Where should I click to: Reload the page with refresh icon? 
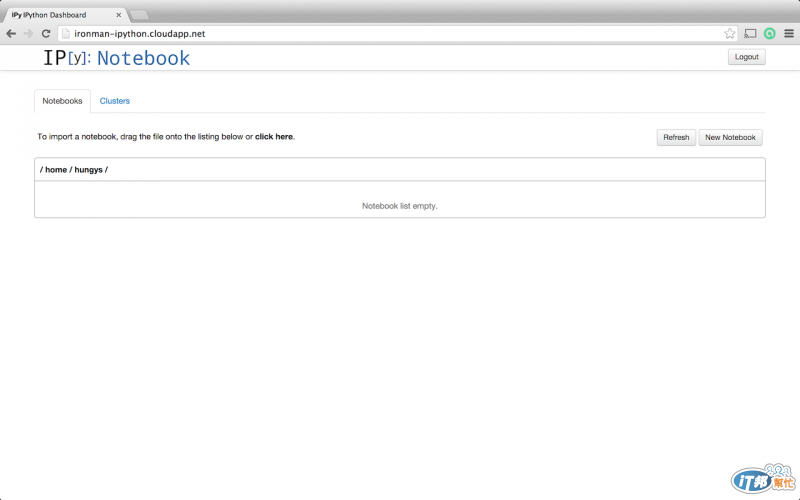pyautogui.click(x=46, y=34)
